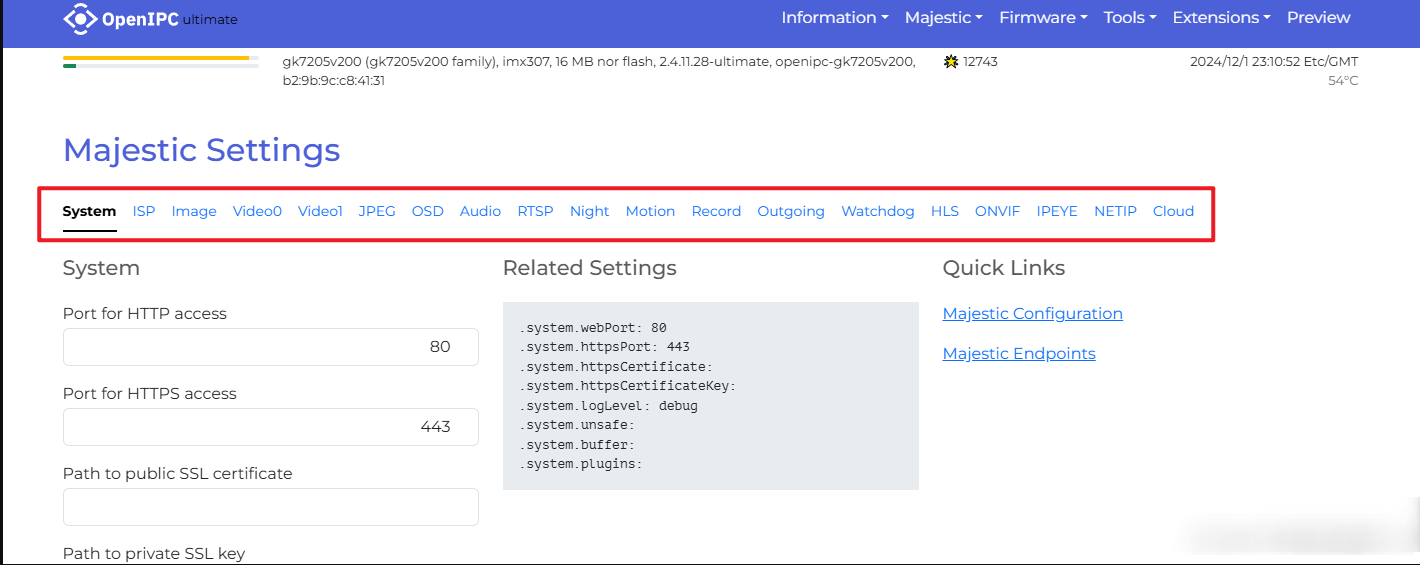Click the OpenIPC logo icon
This screenshot has width=1420, height=565.
tap(80, 18)
